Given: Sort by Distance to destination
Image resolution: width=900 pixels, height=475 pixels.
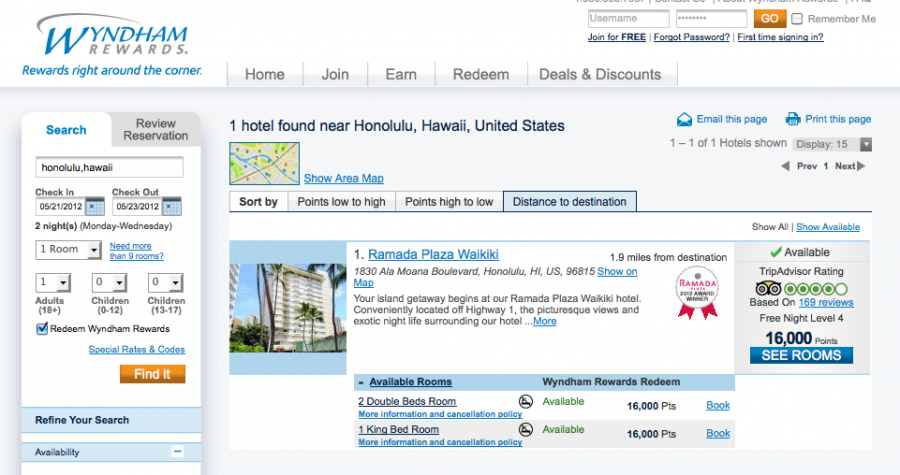Looking at the screenshot, I should (569, 202).
